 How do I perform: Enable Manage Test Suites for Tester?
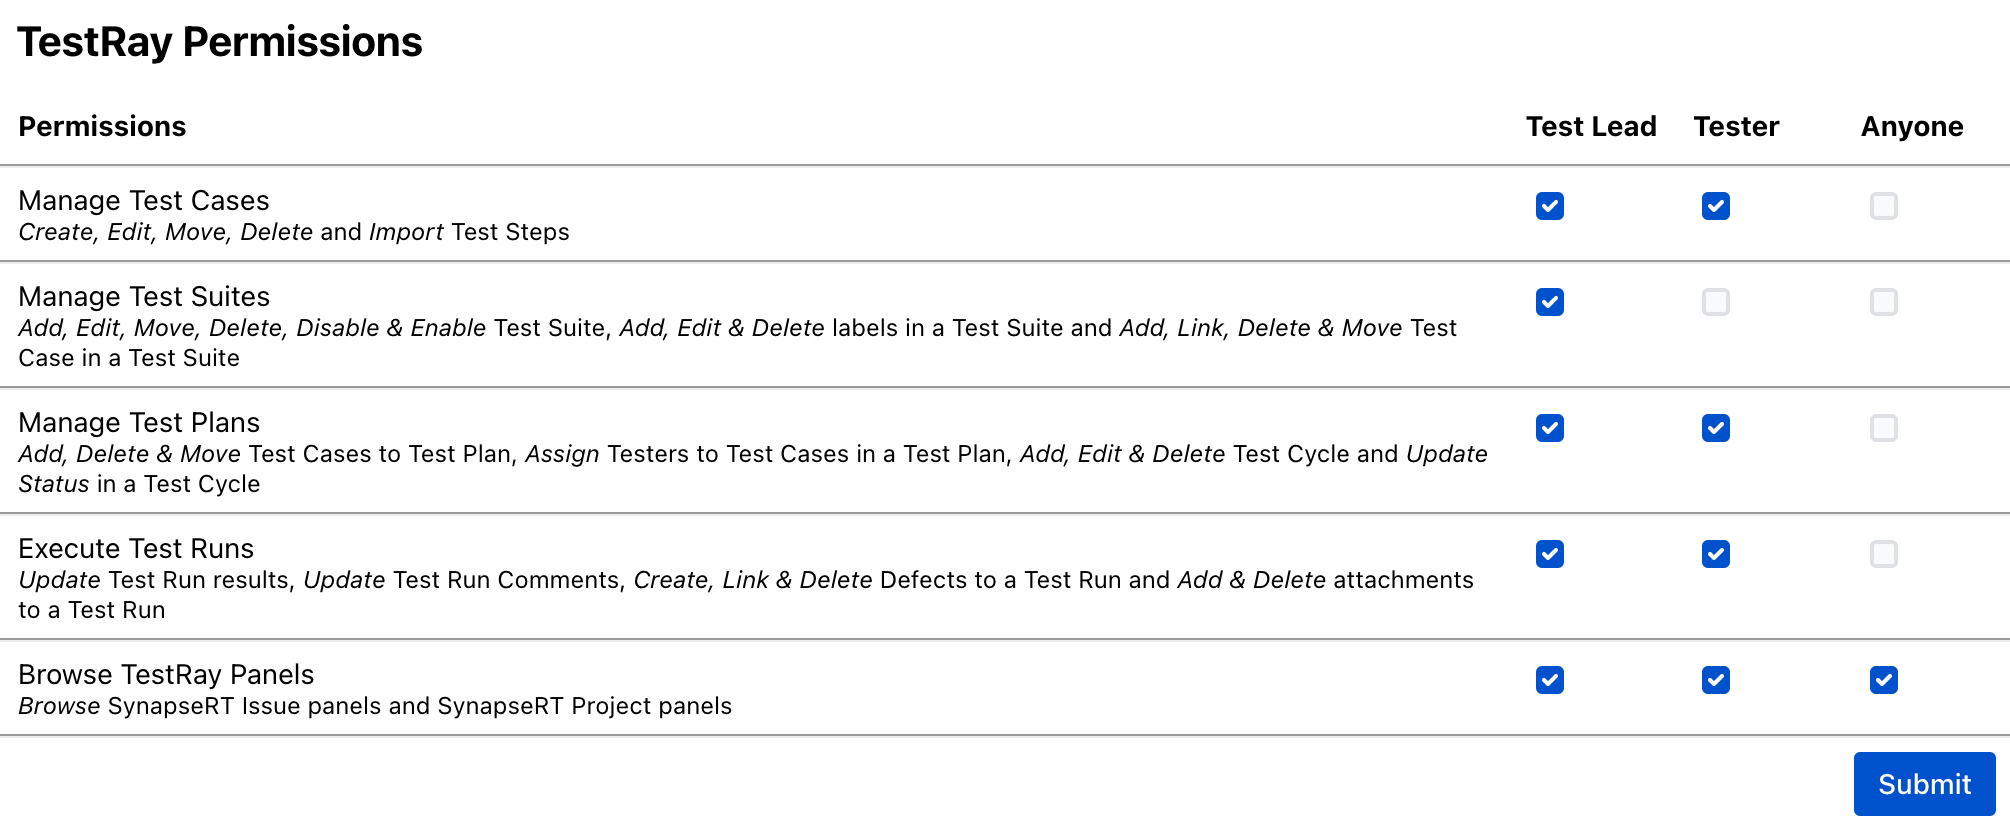(1716, 302)
